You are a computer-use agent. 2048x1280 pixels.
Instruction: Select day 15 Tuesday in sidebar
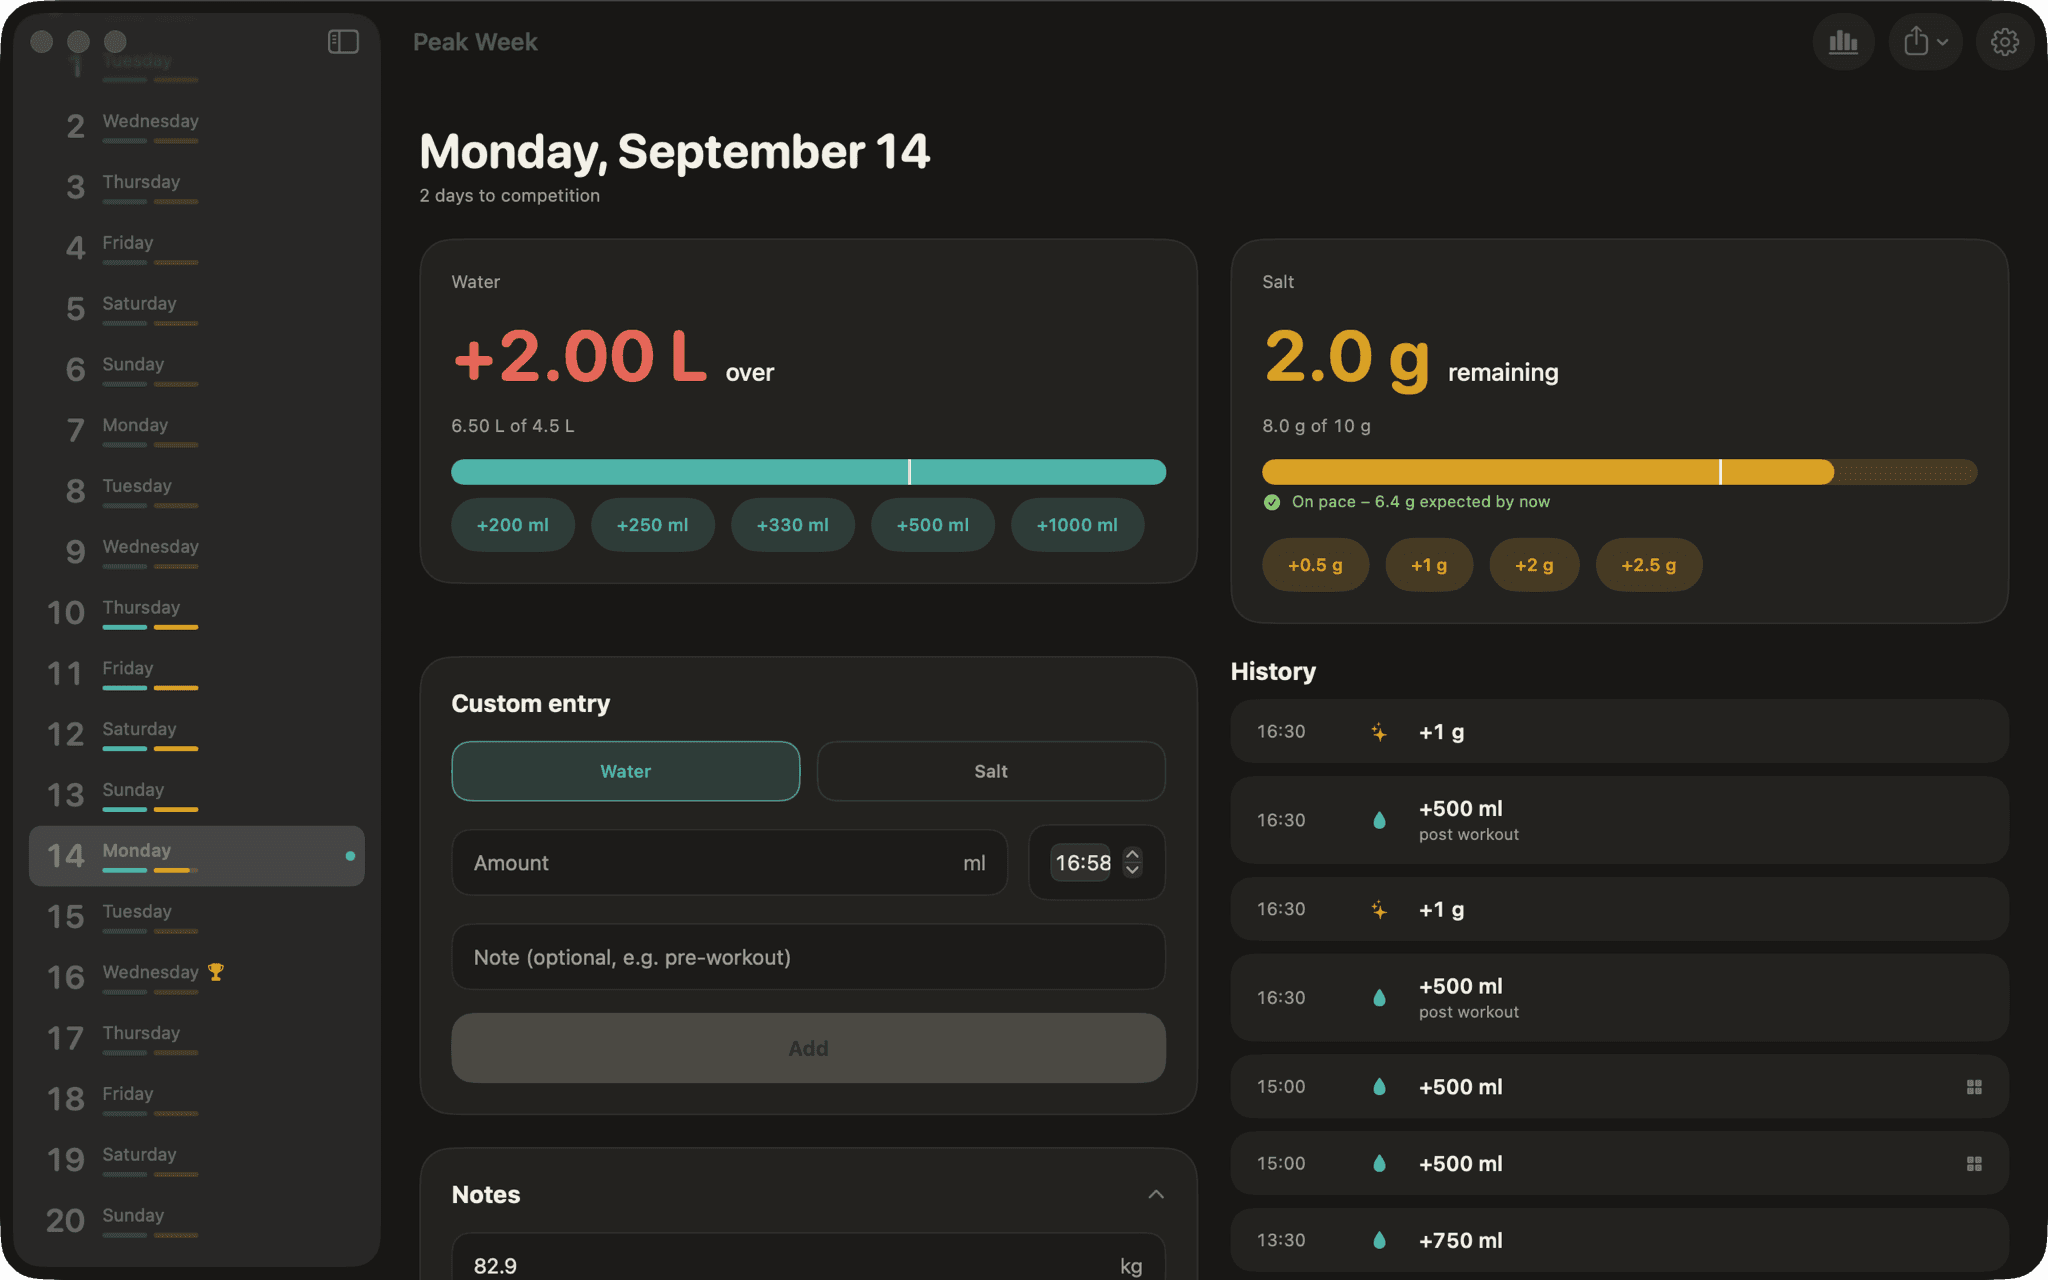pyautogui.click(x=197, y=917)
